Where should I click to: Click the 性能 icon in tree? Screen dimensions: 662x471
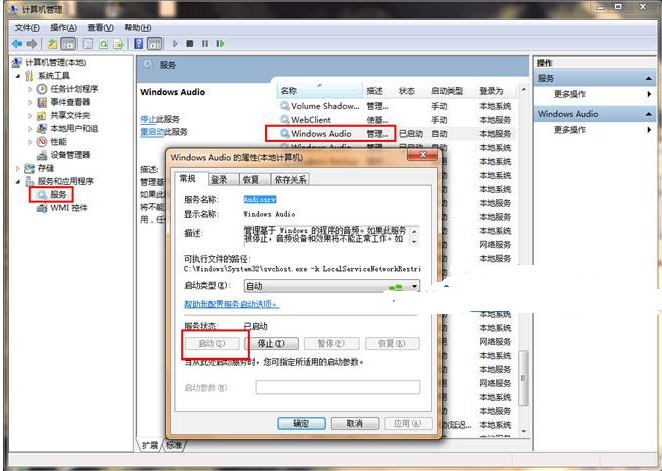click(42, 142)
